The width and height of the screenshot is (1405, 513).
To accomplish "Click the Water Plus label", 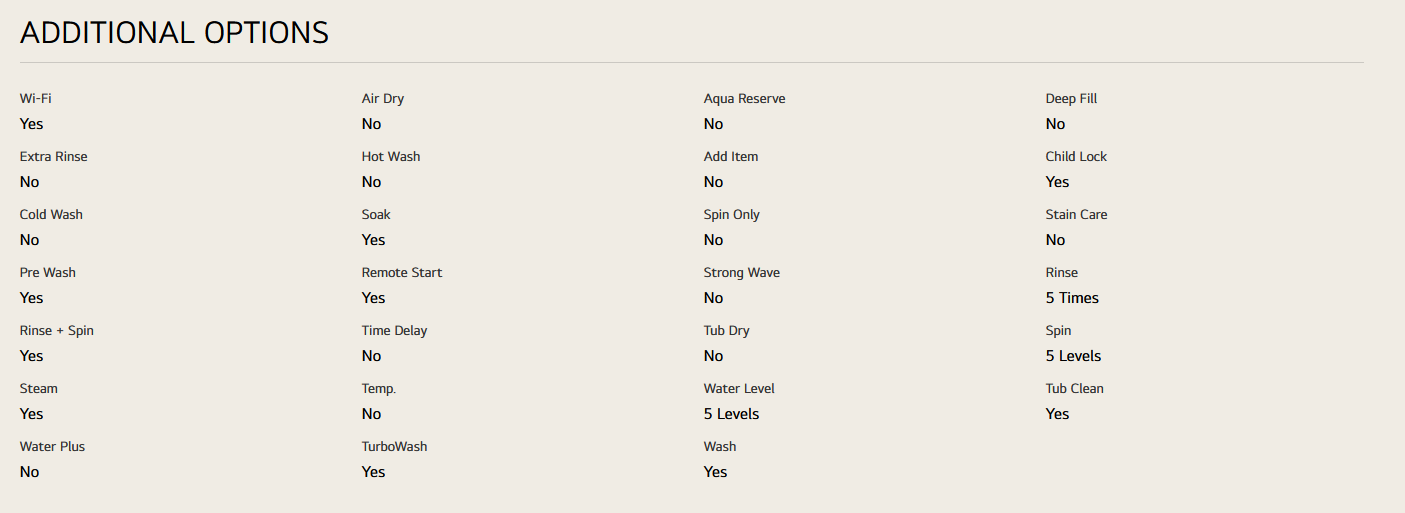I will (x=52, y=447).
